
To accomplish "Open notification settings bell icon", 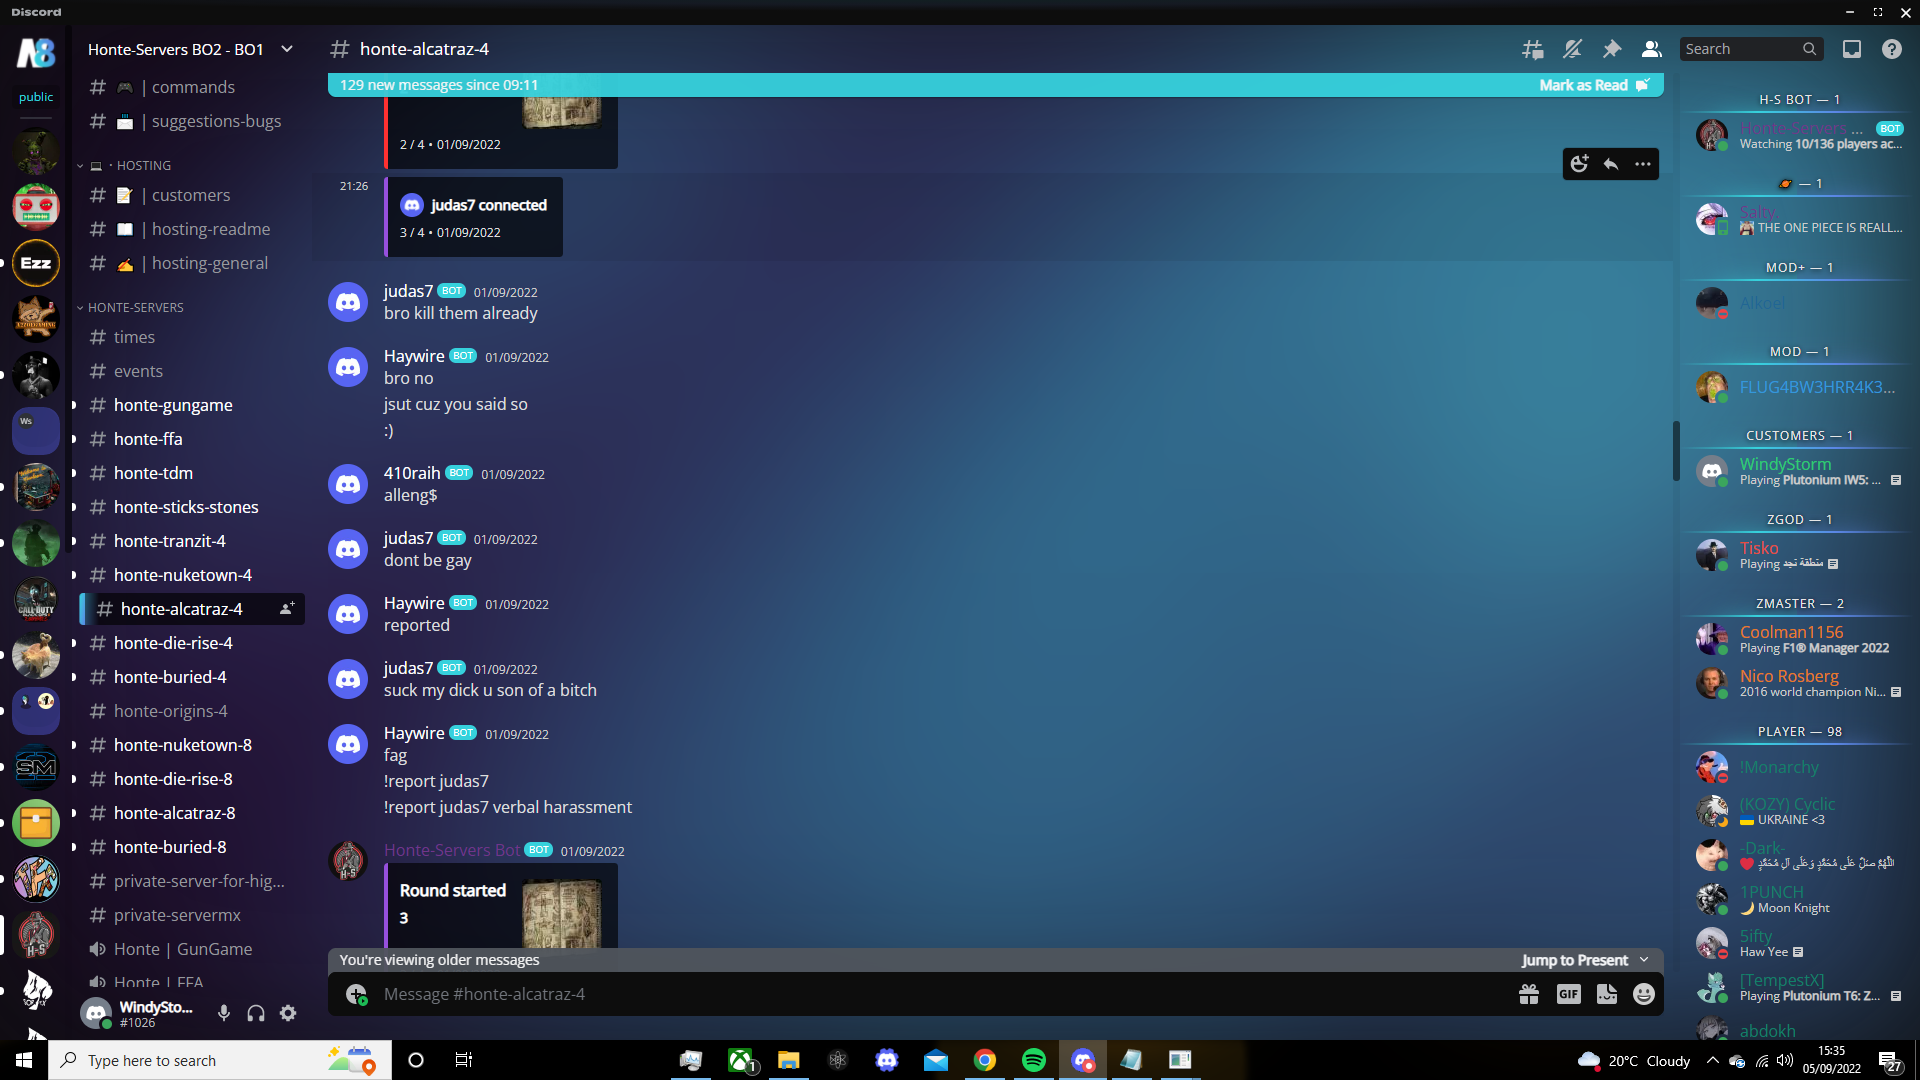I will pyautogui.click(x=1572, y=49).
